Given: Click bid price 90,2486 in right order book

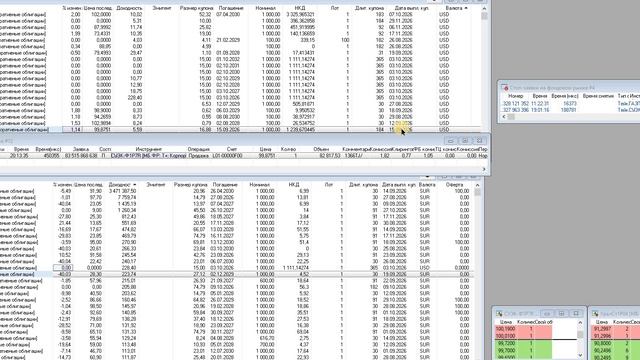Looking at the screenshot, I should coord(602,351).
